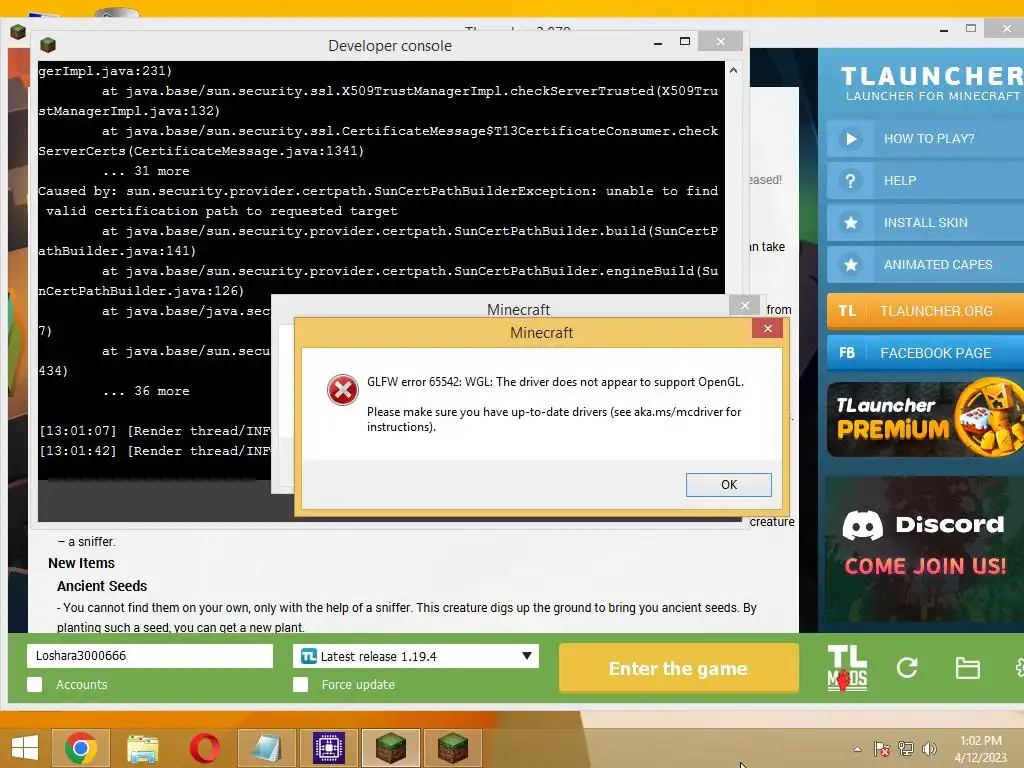This screenshot has height=768, width=1024.
Task: Click the Enter the game button
Action: [x=679, y=668]
